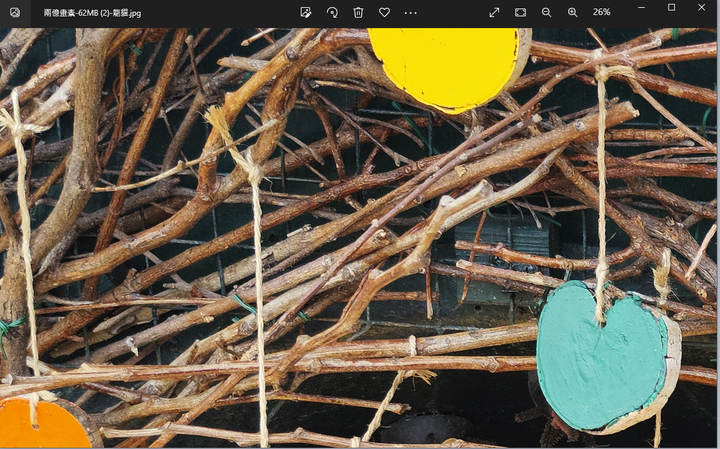Click the fit-to-window icon
This screenshot has width=720, height=449.
[x=520, y=12]
